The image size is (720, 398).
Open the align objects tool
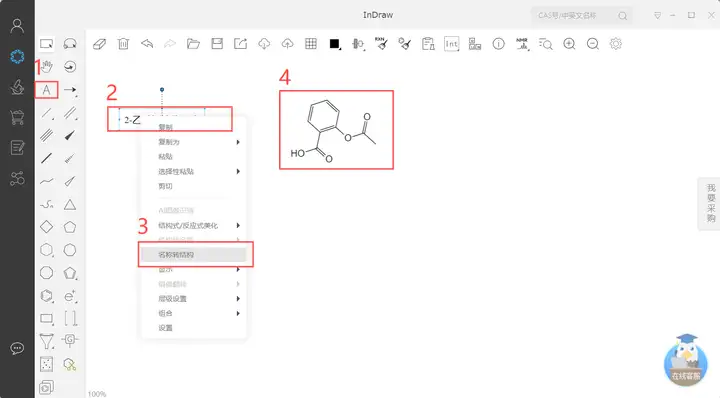[x=358, y=44]
